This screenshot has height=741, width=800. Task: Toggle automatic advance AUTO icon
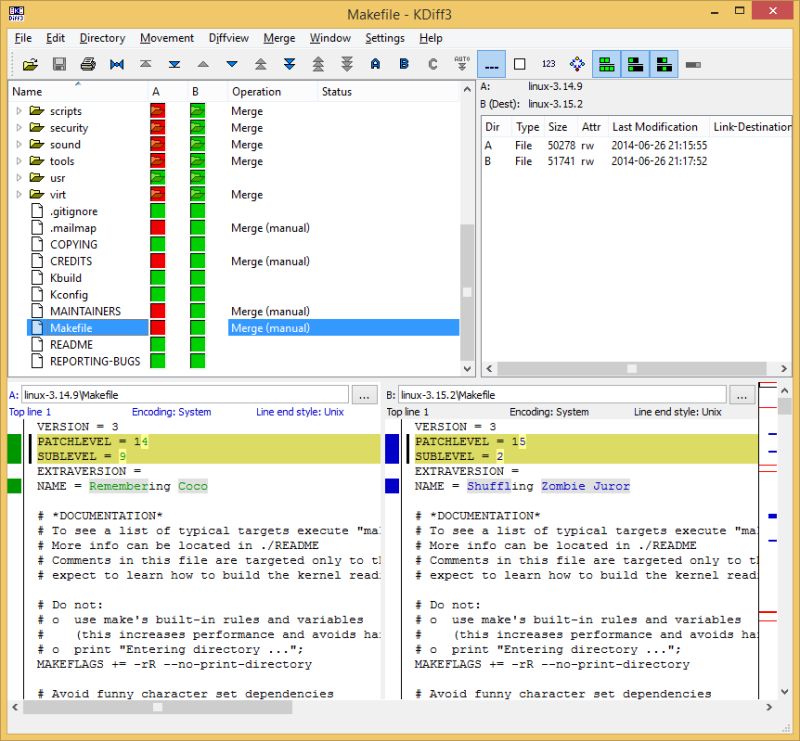tap(462, 64)
